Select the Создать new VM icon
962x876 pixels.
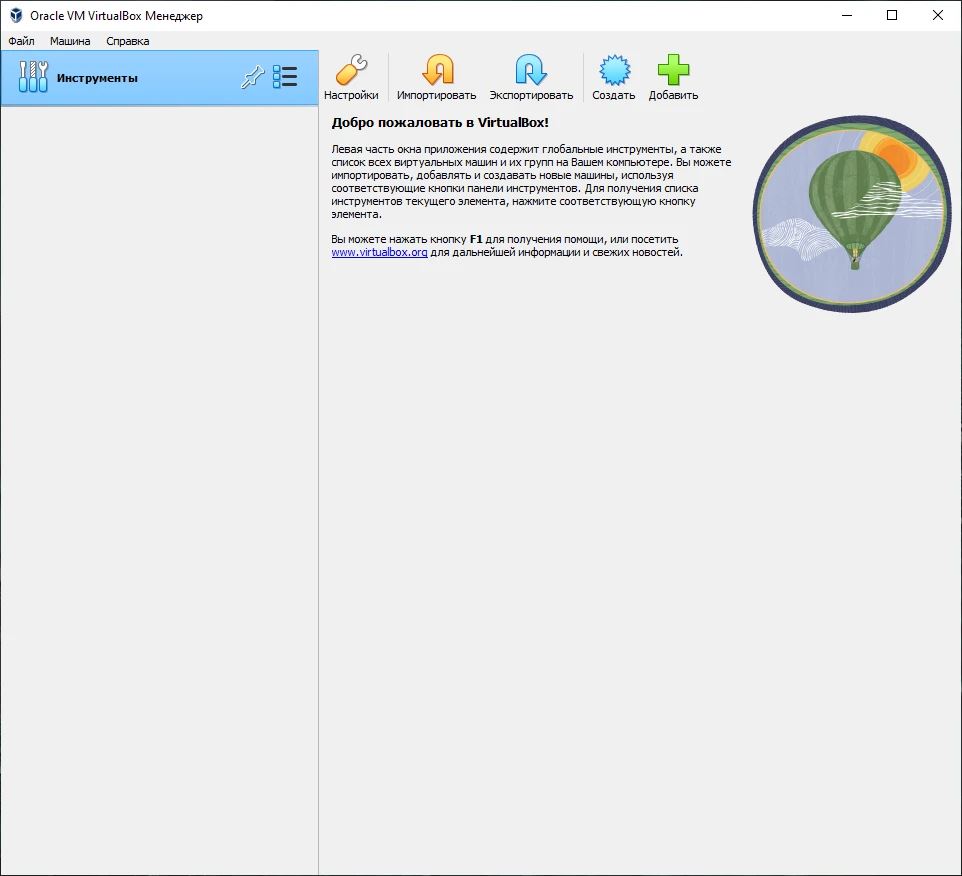click(613, 70)
